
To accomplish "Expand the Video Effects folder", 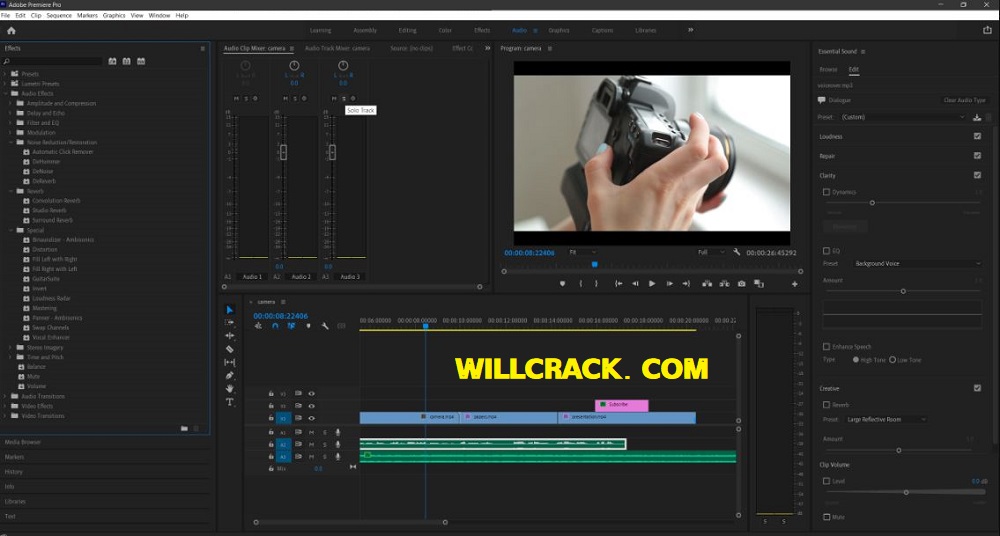I will click(x=5, y=406).
